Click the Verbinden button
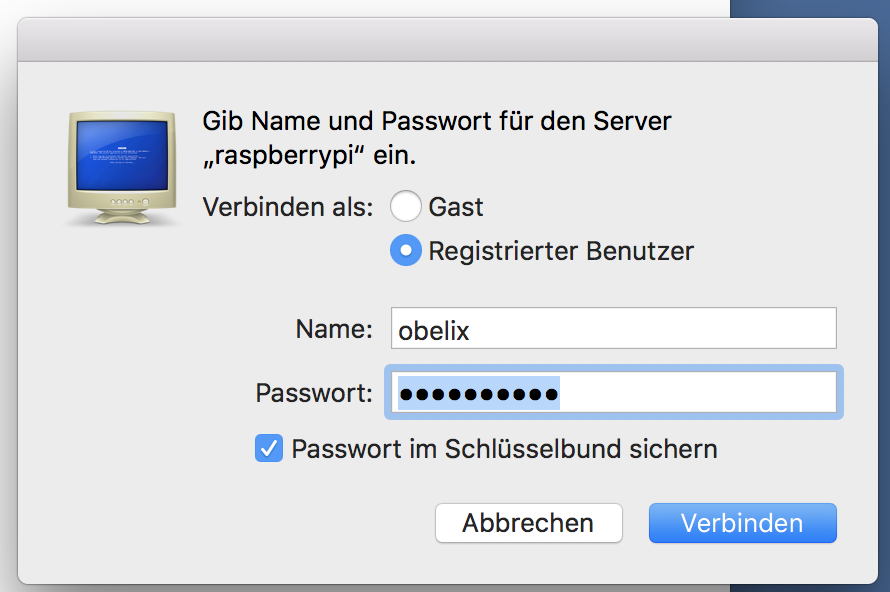Image resolution: width=890 pixels, height=592 pixels. 742,523
